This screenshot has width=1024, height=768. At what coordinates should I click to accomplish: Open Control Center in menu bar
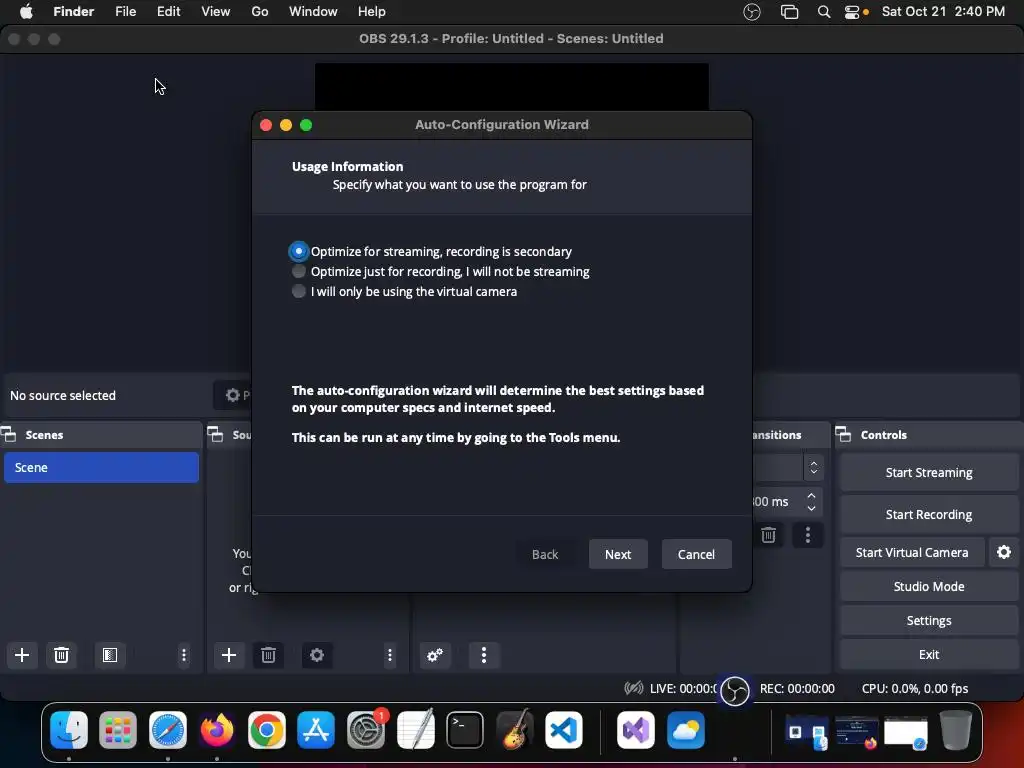click(x=852, y=12)
